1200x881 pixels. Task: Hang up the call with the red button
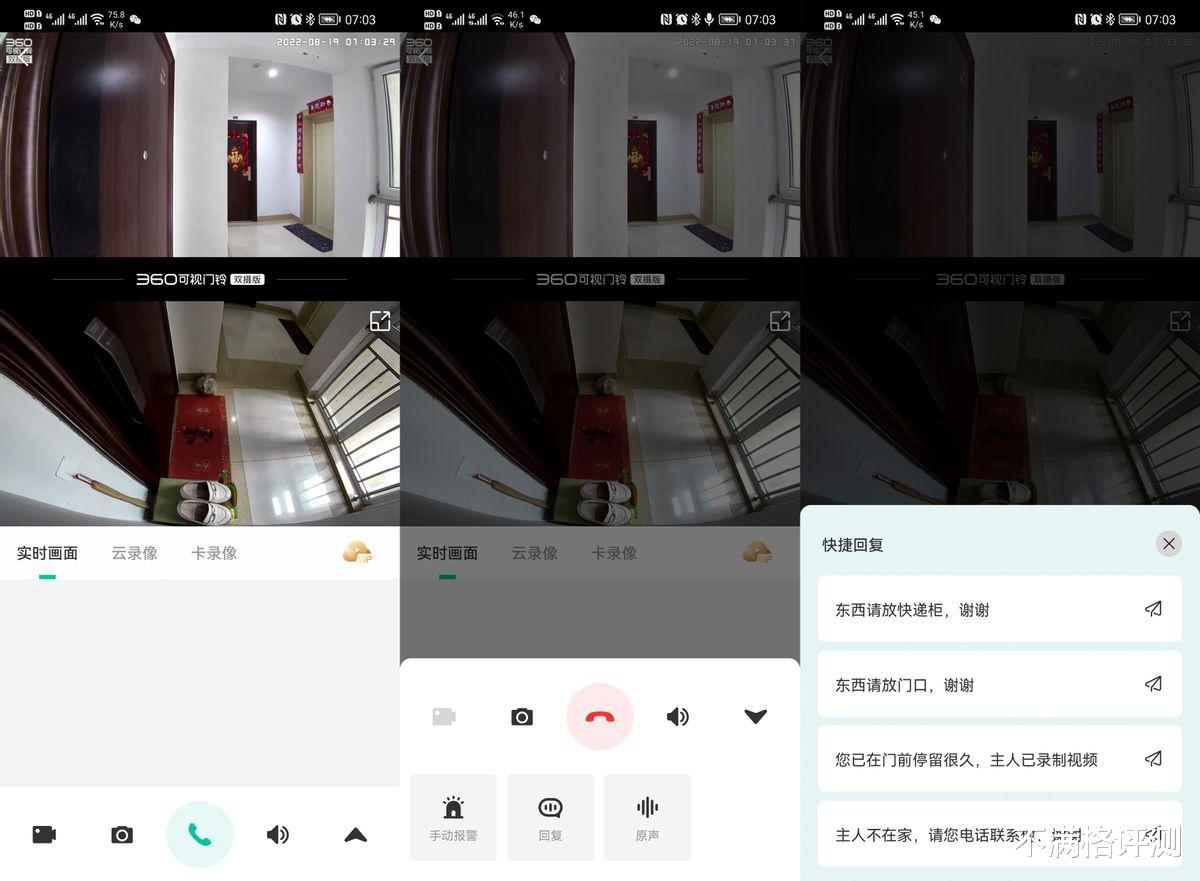[599, 717]
